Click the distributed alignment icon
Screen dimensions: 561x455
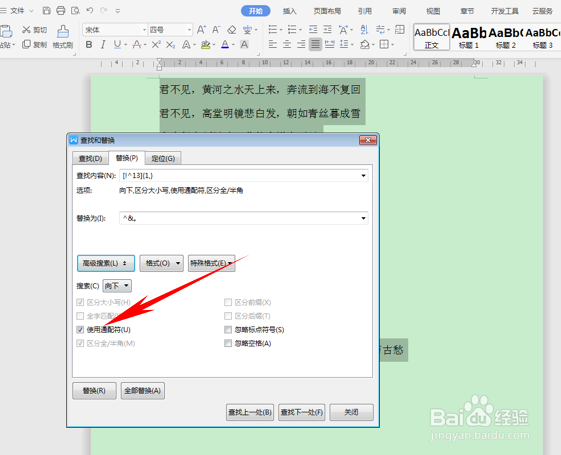point(330,45)
